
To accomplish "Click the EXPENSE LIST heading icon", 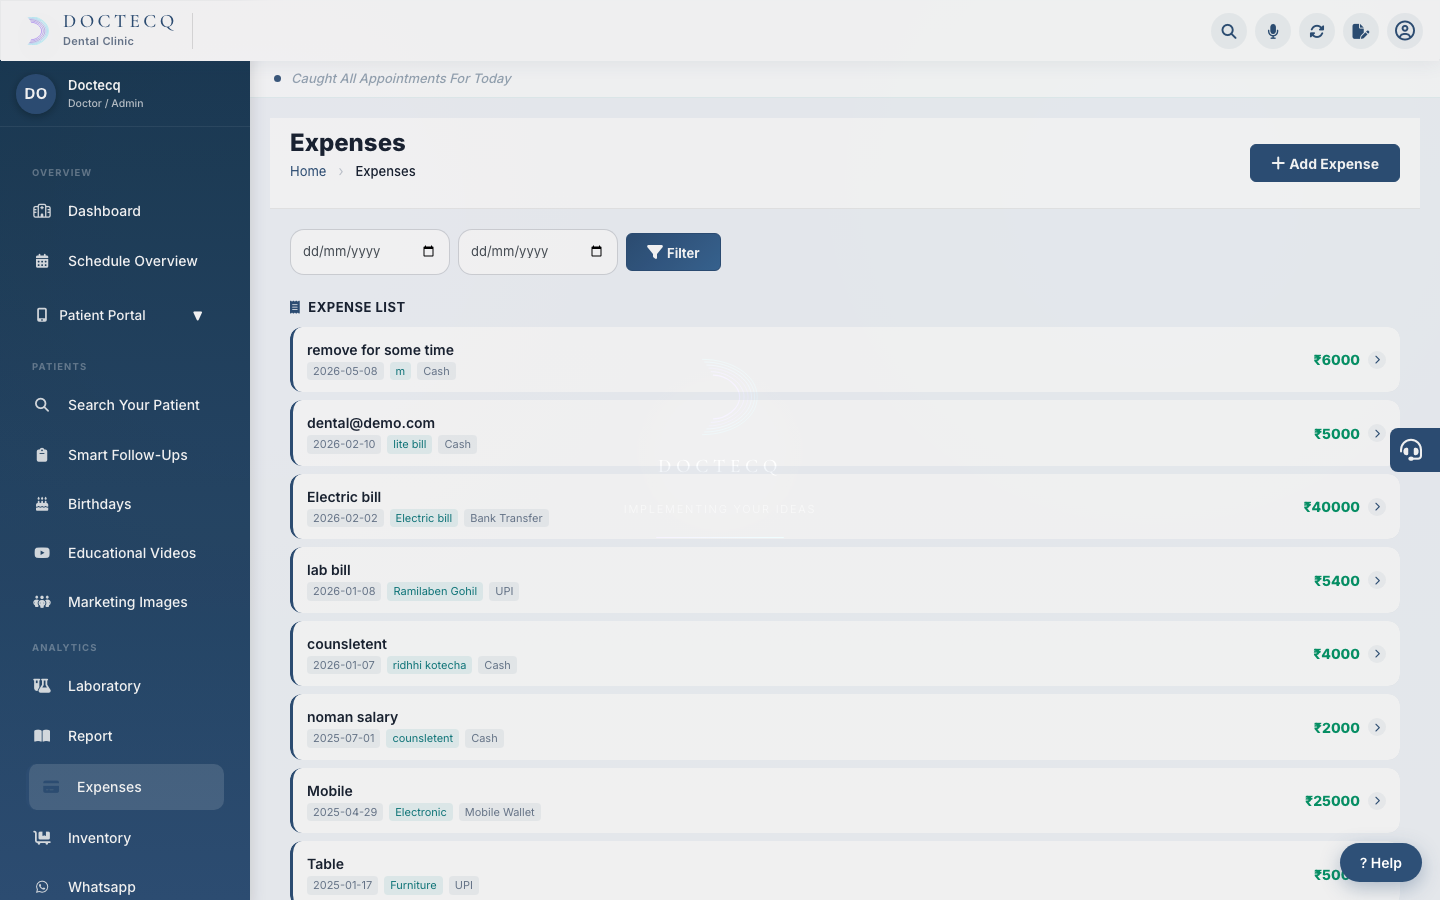I will (295, 307).
